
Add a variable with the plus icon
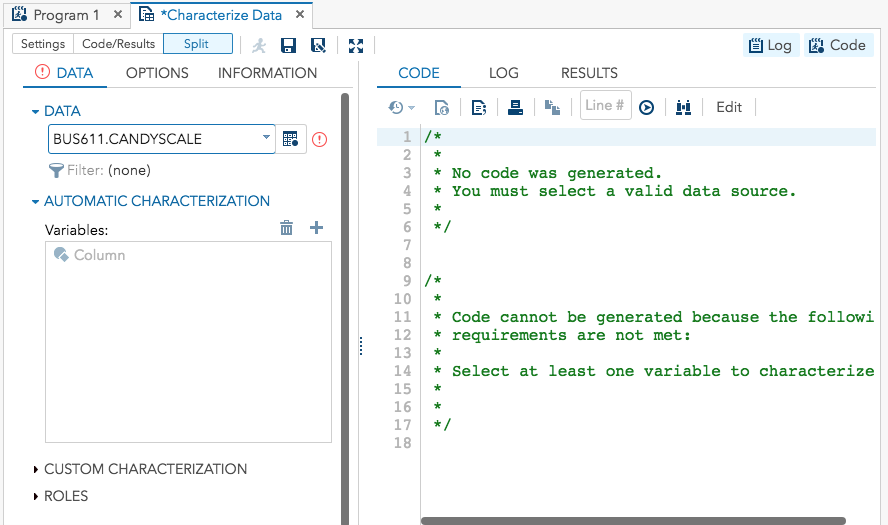(317, 228)
